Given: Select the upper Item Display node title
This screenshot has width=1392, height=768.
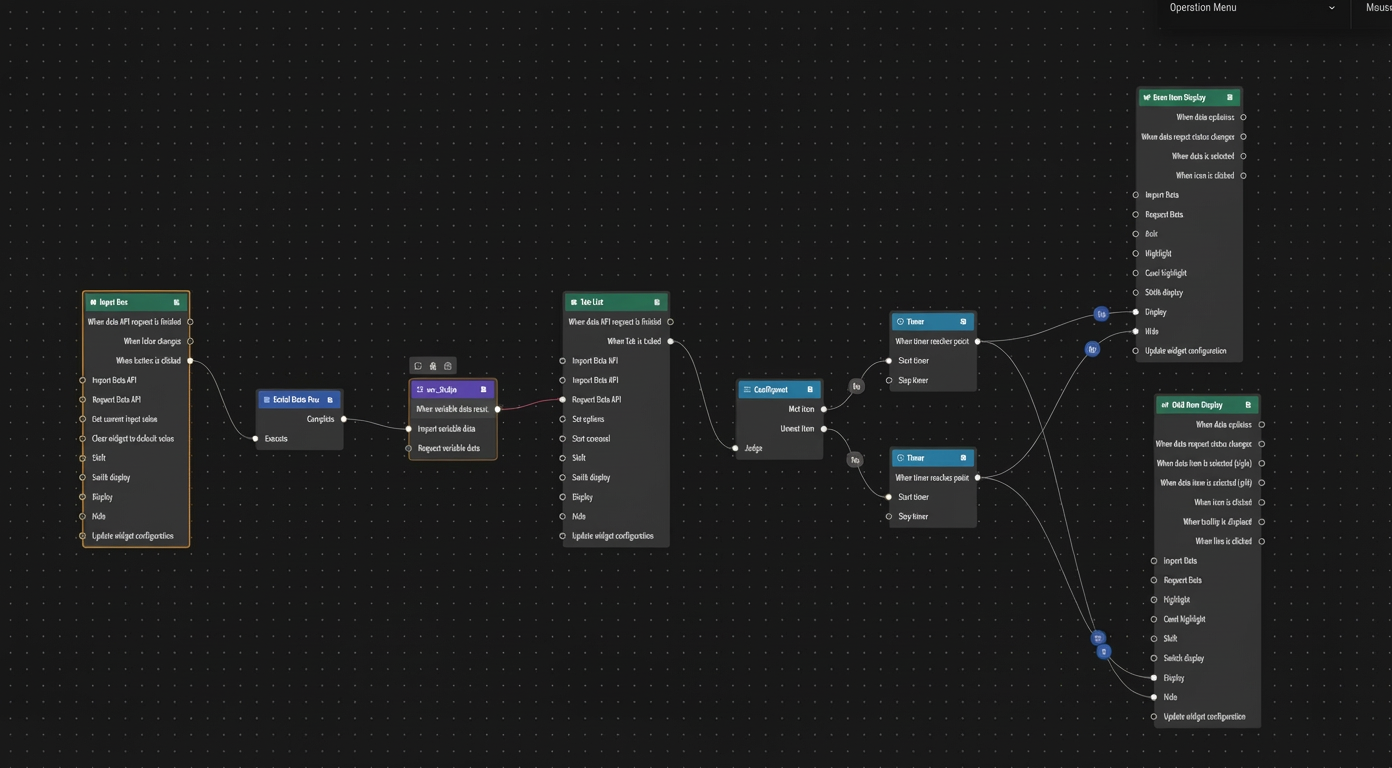Looking at the screenshot, I should point(1179,98).
